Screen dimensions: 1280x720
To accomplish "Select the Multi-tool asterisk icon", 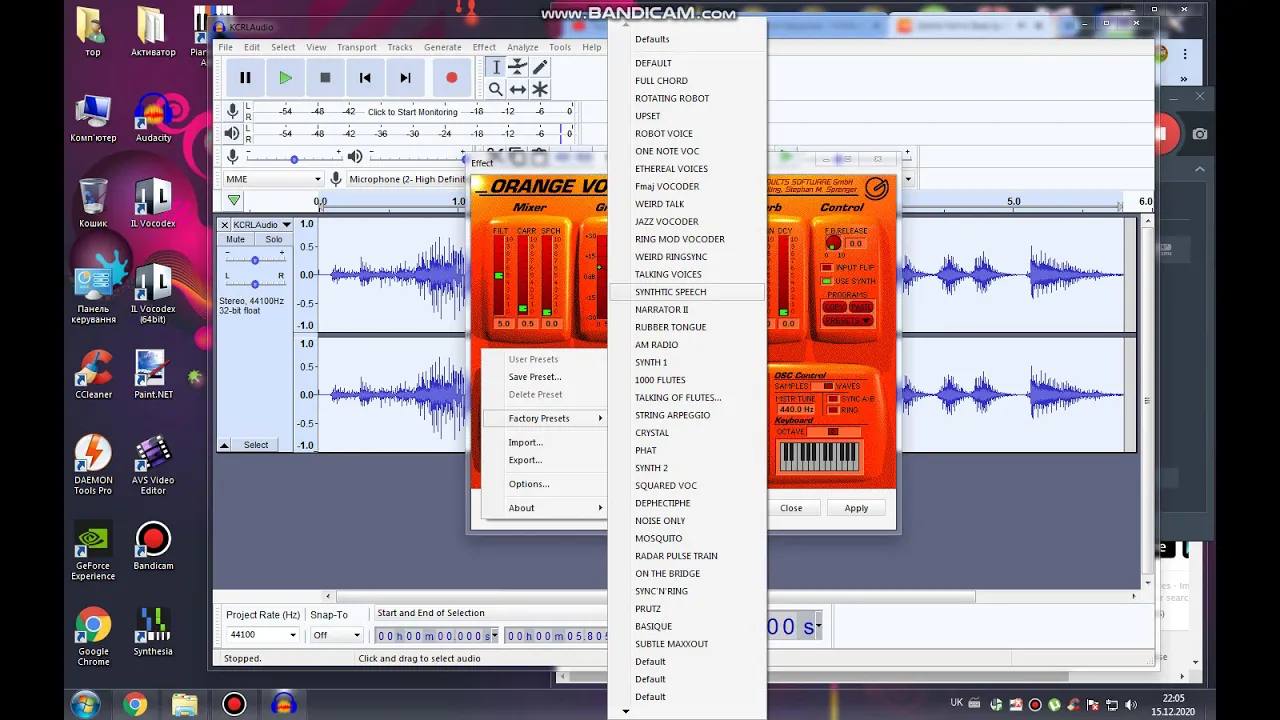I will click(x=540, y=89).
